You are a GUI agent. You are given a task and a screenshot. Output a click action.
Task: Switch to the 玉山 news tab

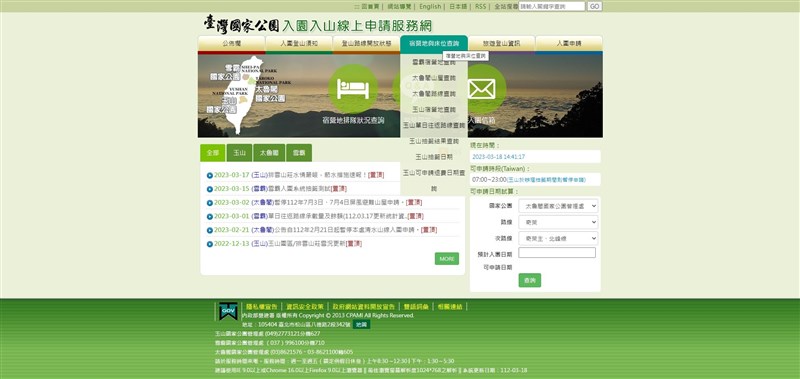(239, 153)
